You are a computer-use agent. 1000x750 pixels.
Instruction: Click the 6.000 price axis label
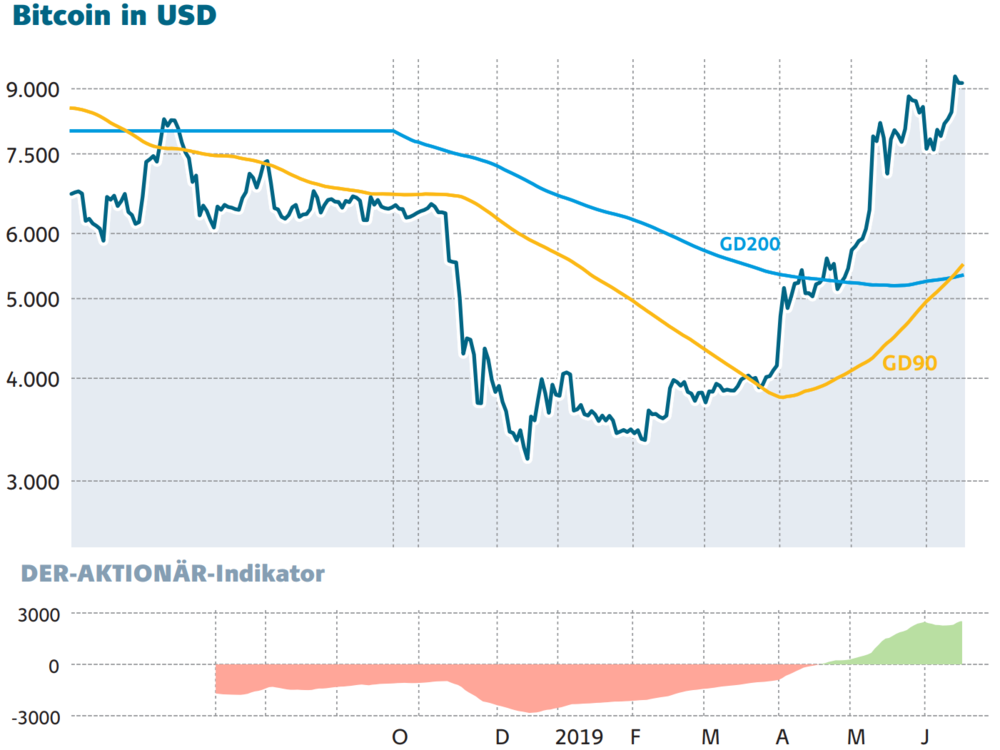(33, 234)
